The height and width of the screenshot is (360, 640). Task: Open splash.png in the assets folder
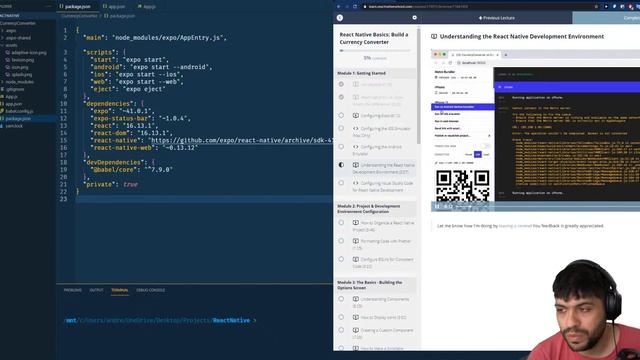22,75
